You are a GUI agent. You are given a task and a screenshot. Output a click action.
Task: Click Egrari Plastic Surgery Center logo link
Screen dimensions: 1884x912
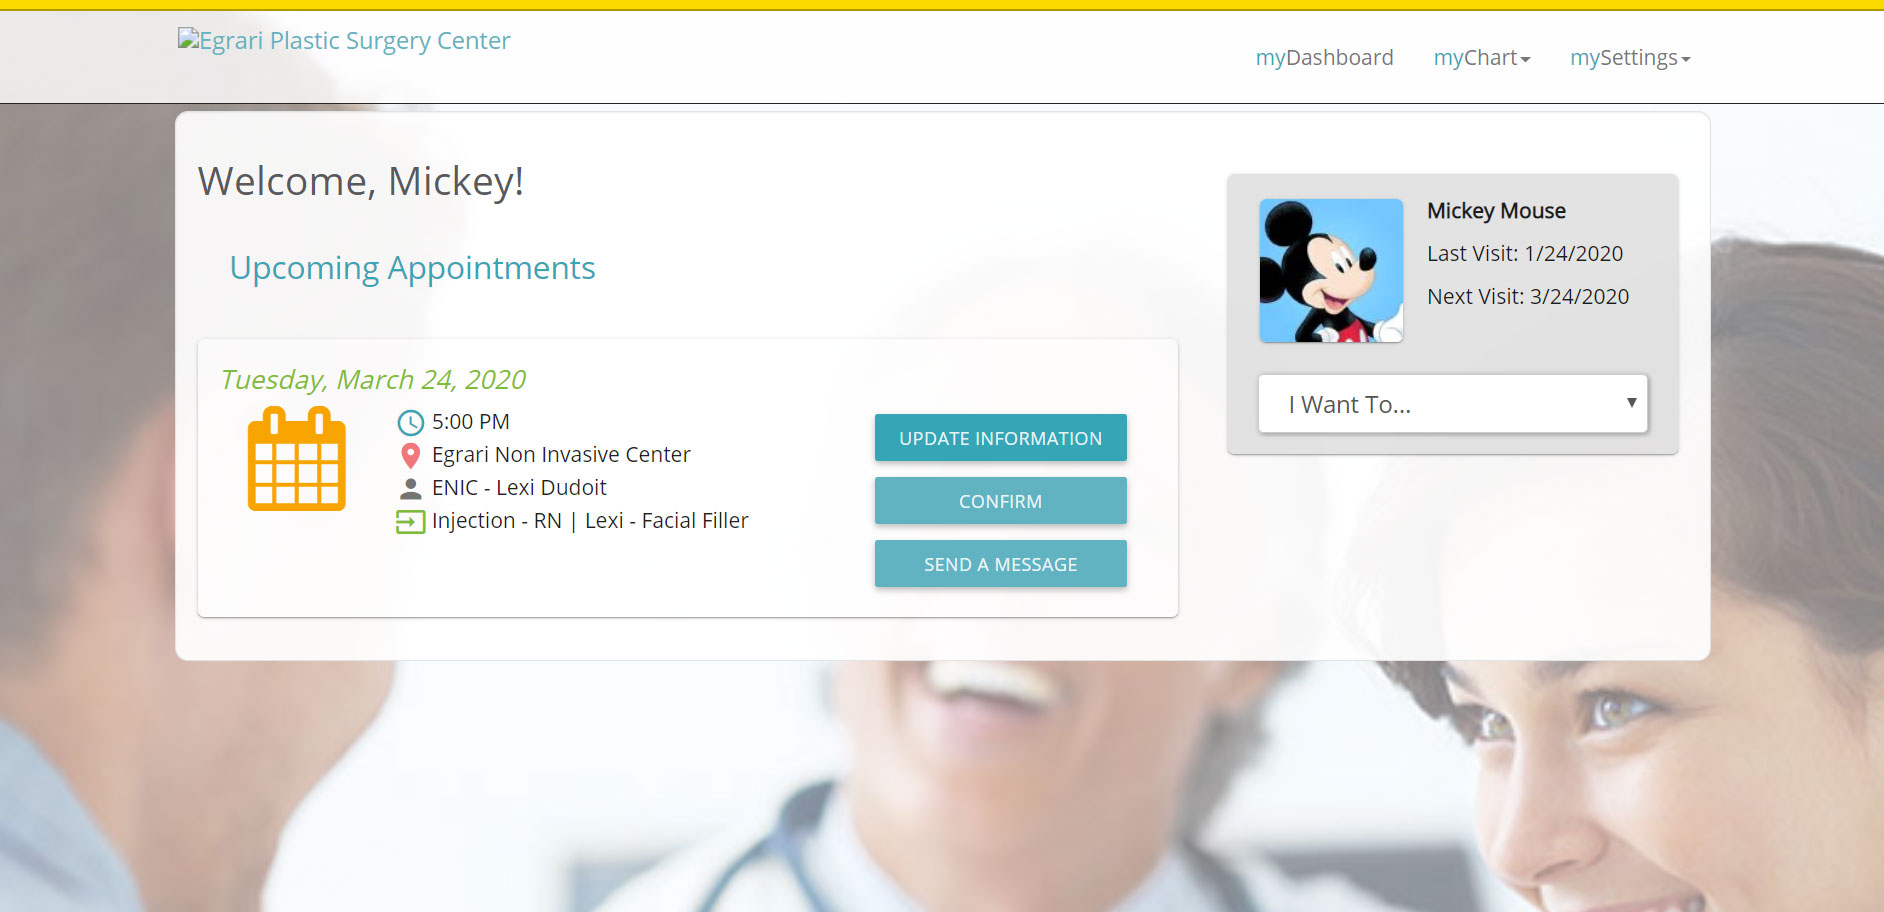[x=344, y=40]
